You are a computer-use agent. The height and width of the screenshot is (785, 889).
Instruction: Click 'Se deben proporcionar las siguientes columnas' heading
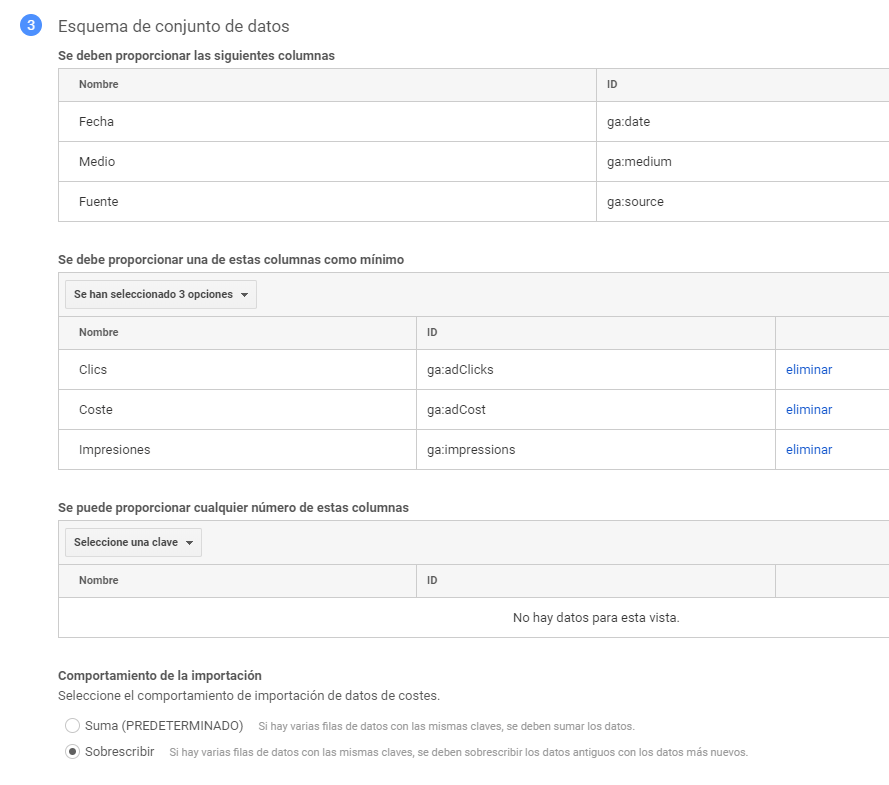tap(196, 56)
